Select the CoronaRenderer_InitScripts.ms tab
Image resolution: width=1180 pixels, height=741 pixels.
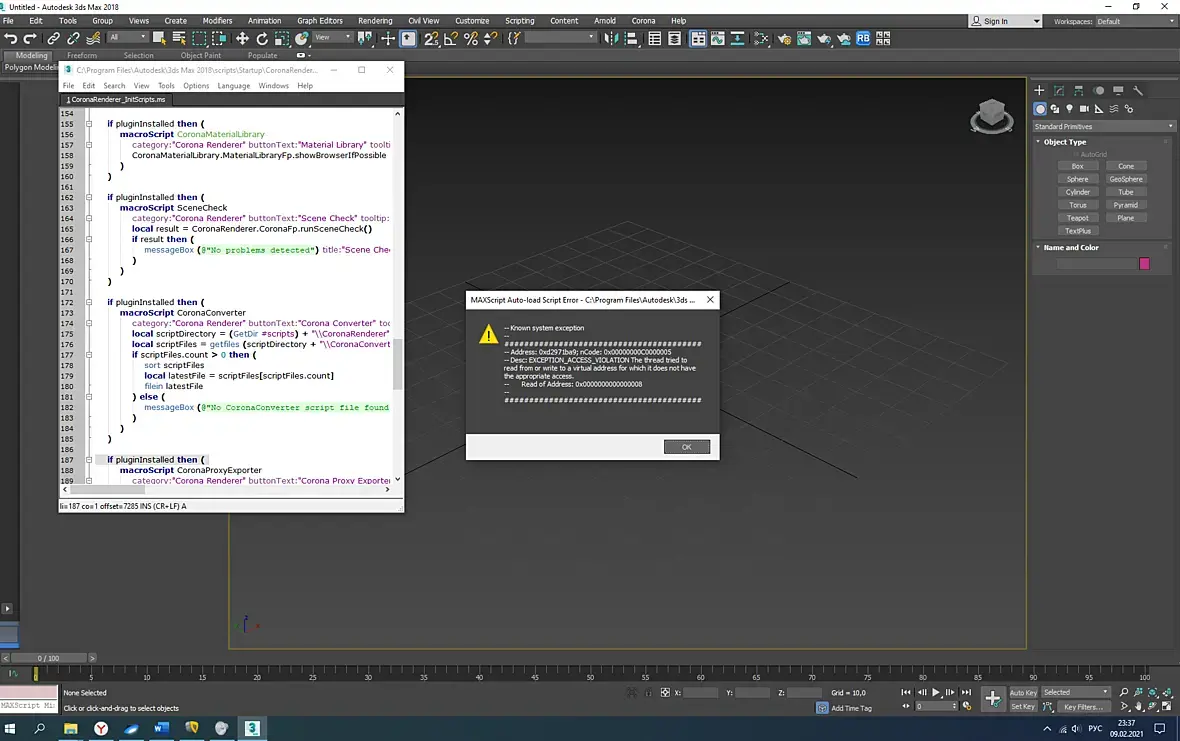116,99
